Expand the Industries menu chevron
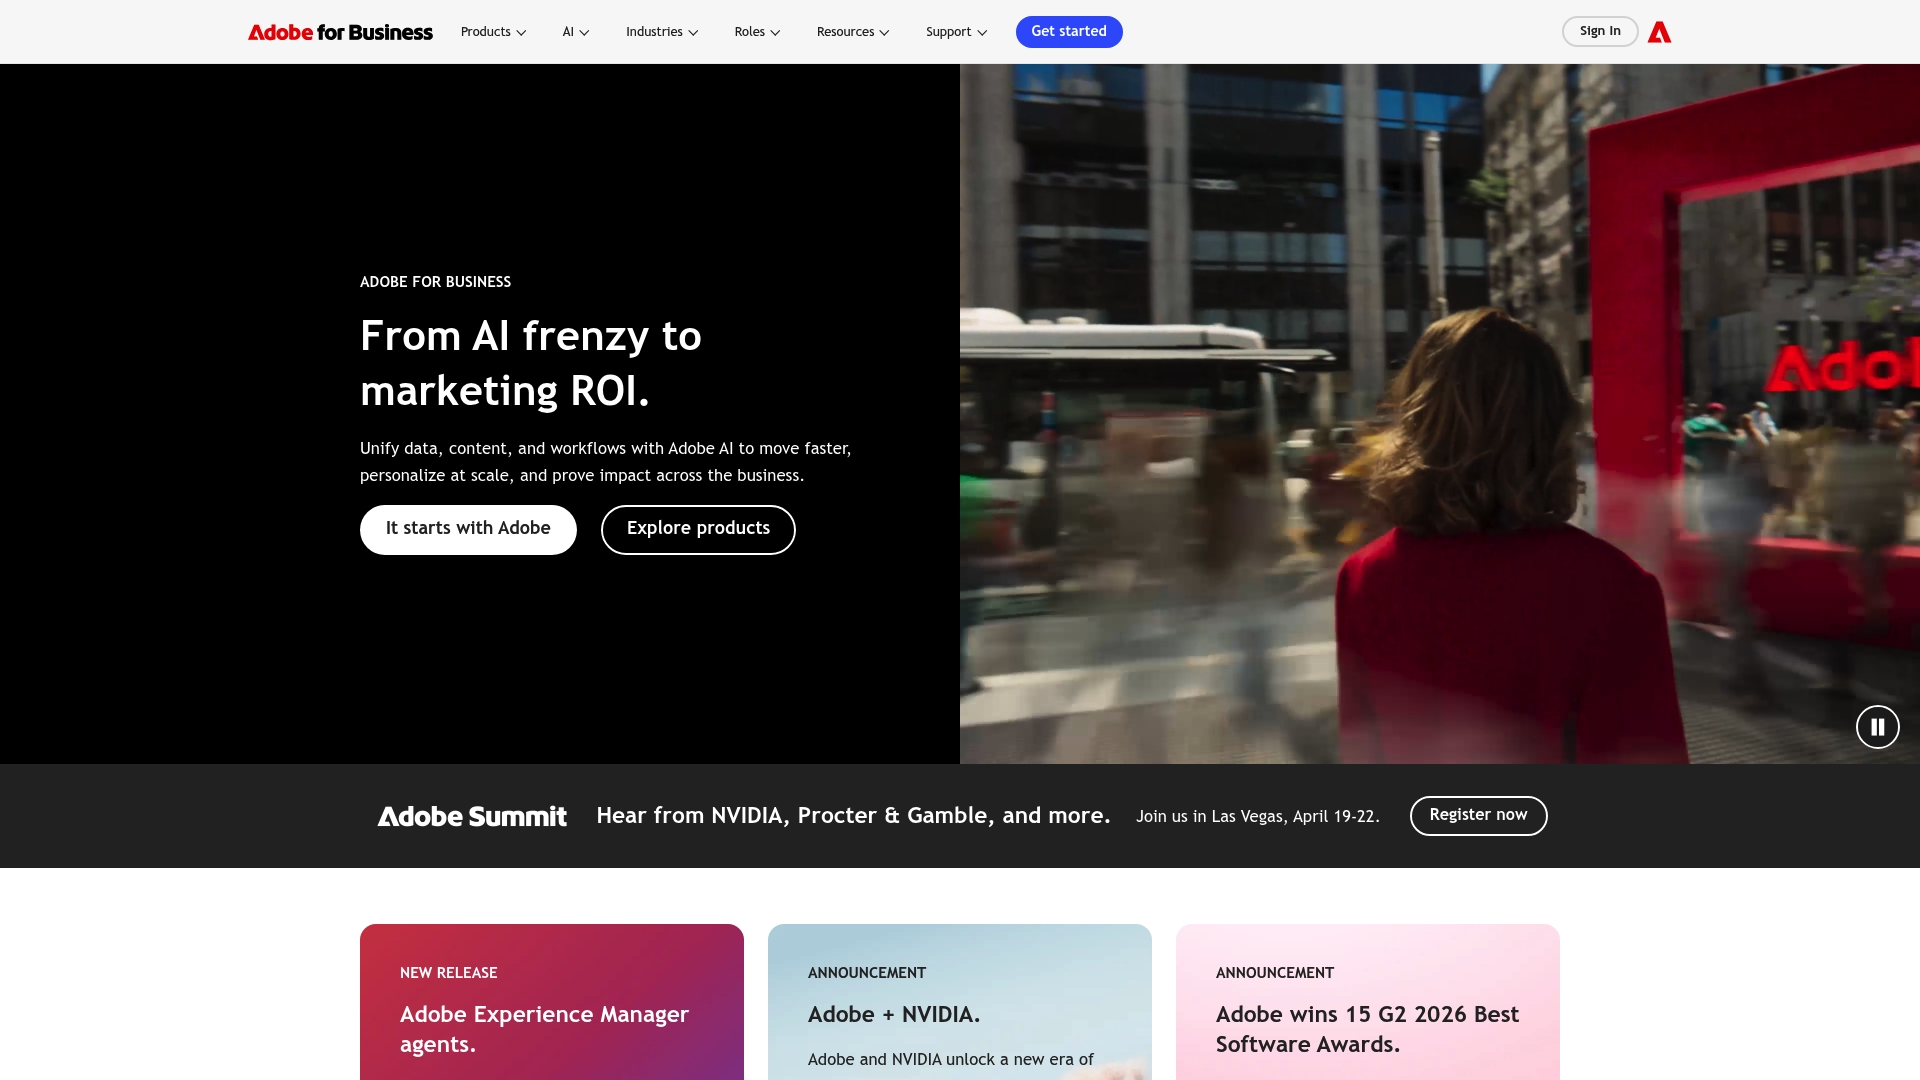The width and height of the screenshot is (1920, 1080). pos(693,33)
